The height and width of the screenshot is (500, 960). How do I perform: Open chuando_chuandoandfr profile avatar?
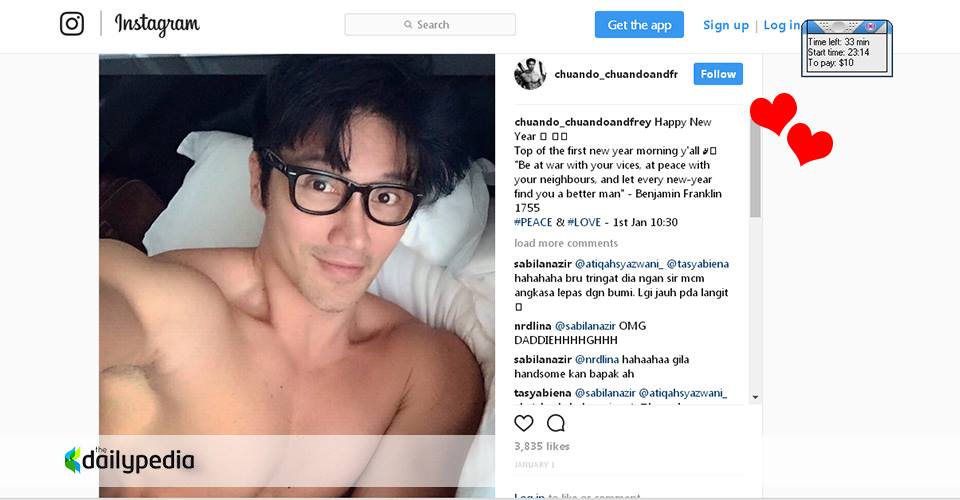click(x=530, y=74)
